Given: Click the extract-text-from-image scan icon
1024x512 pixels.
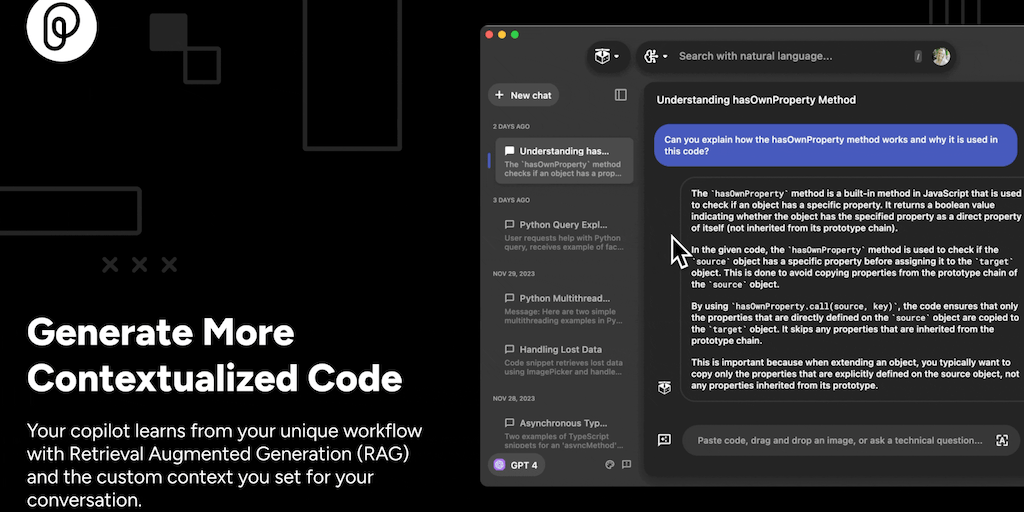Looking at the screenshot, I should (1002, 440).
